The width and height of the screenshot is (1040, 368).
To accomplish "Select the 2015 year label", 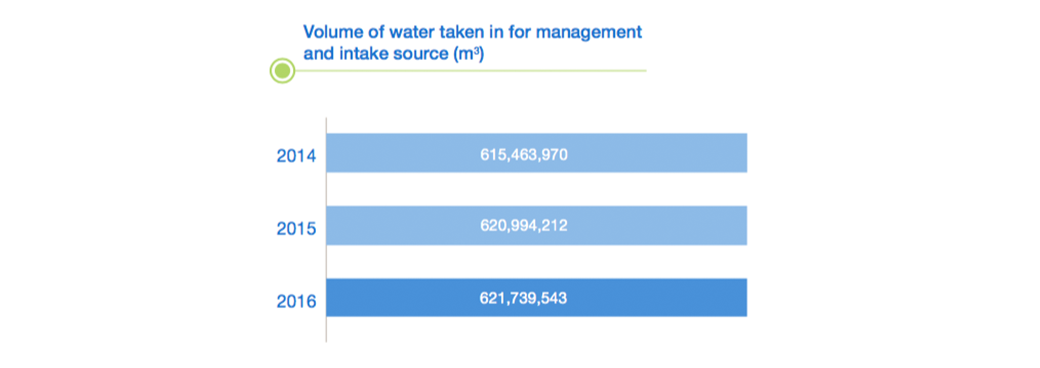I will point(296,229).
